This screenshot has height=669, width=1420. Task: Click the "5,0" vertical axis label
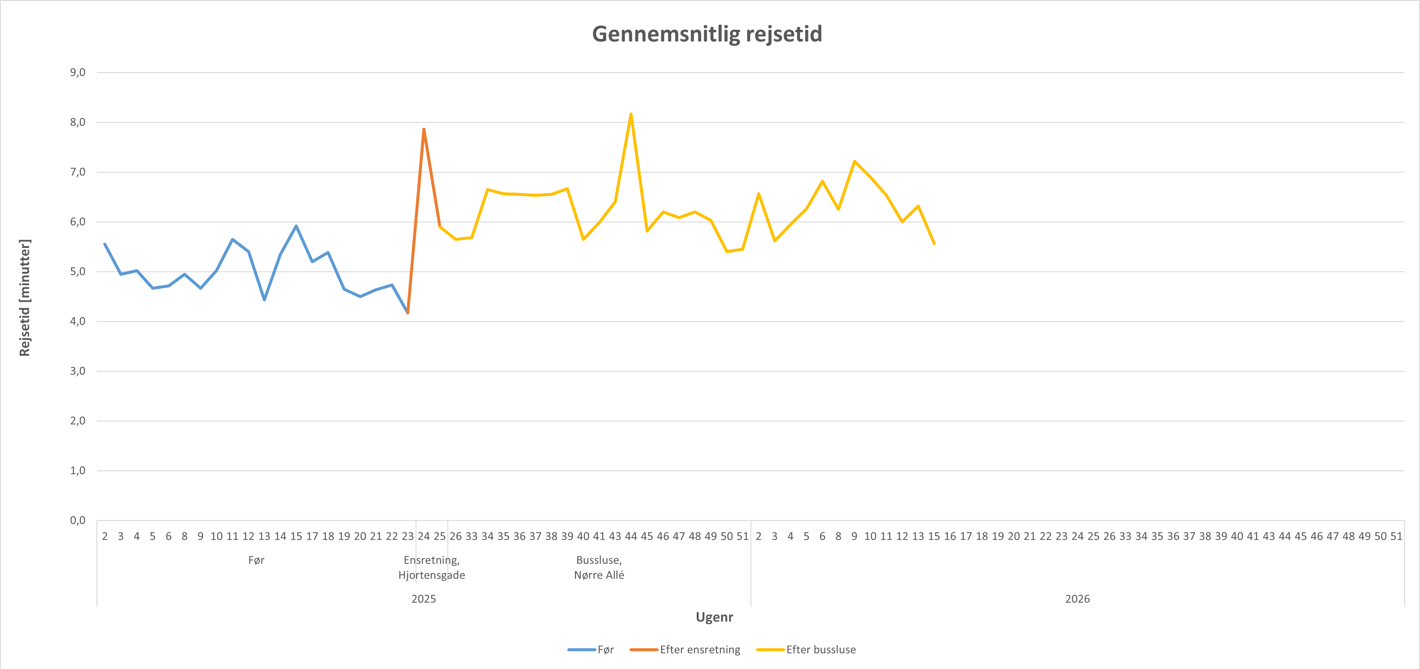[77, 272]
